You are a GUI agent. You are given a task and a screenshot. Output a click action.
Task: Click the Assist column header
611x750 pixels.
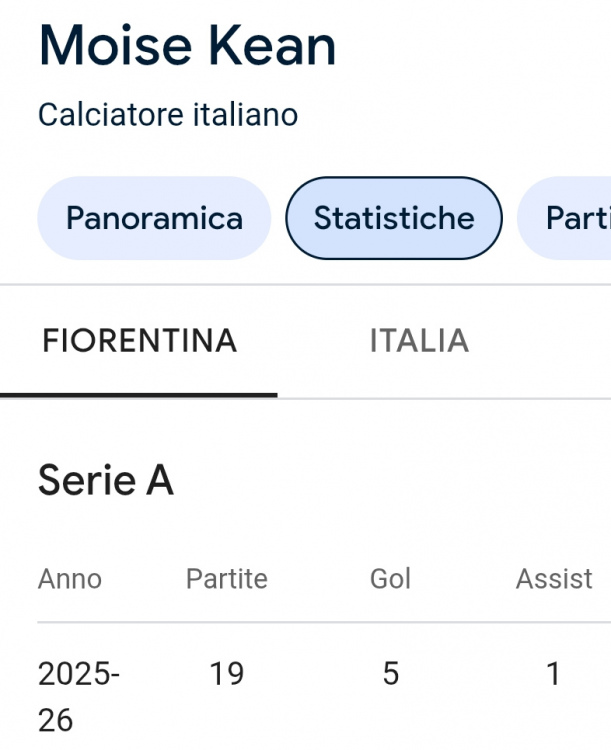pyautogui.click(x=554, y=578)
